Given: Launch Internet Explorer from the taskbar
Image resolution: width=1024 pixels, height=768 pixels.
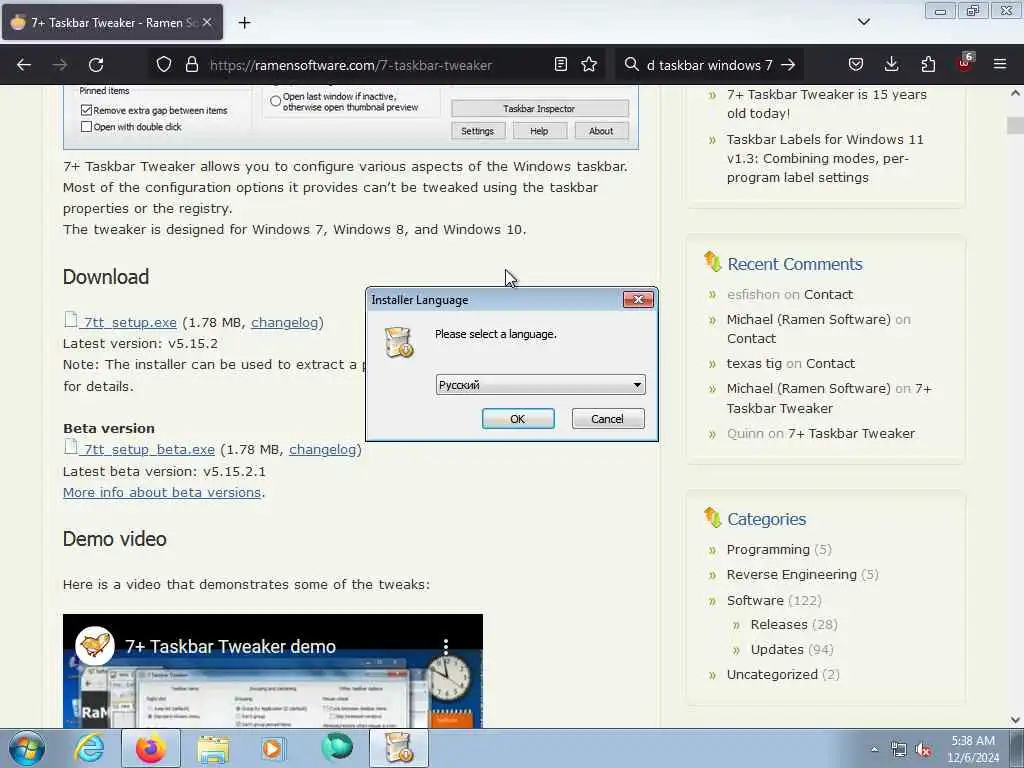Looking at the screenshot, I should (x=89, y=748).
